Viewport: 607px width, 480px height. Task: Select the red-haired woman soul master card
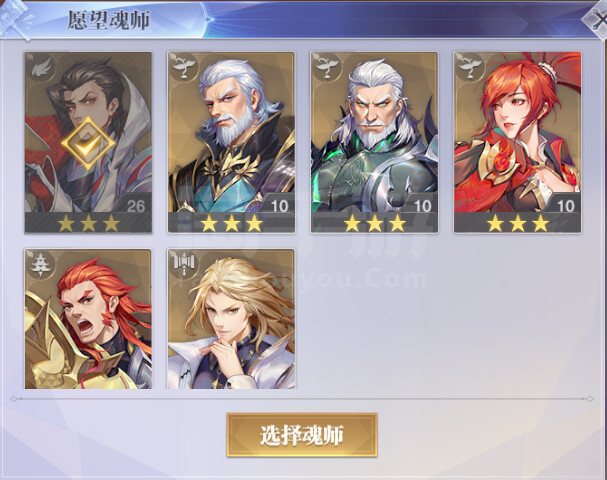(x=518, y=142)
